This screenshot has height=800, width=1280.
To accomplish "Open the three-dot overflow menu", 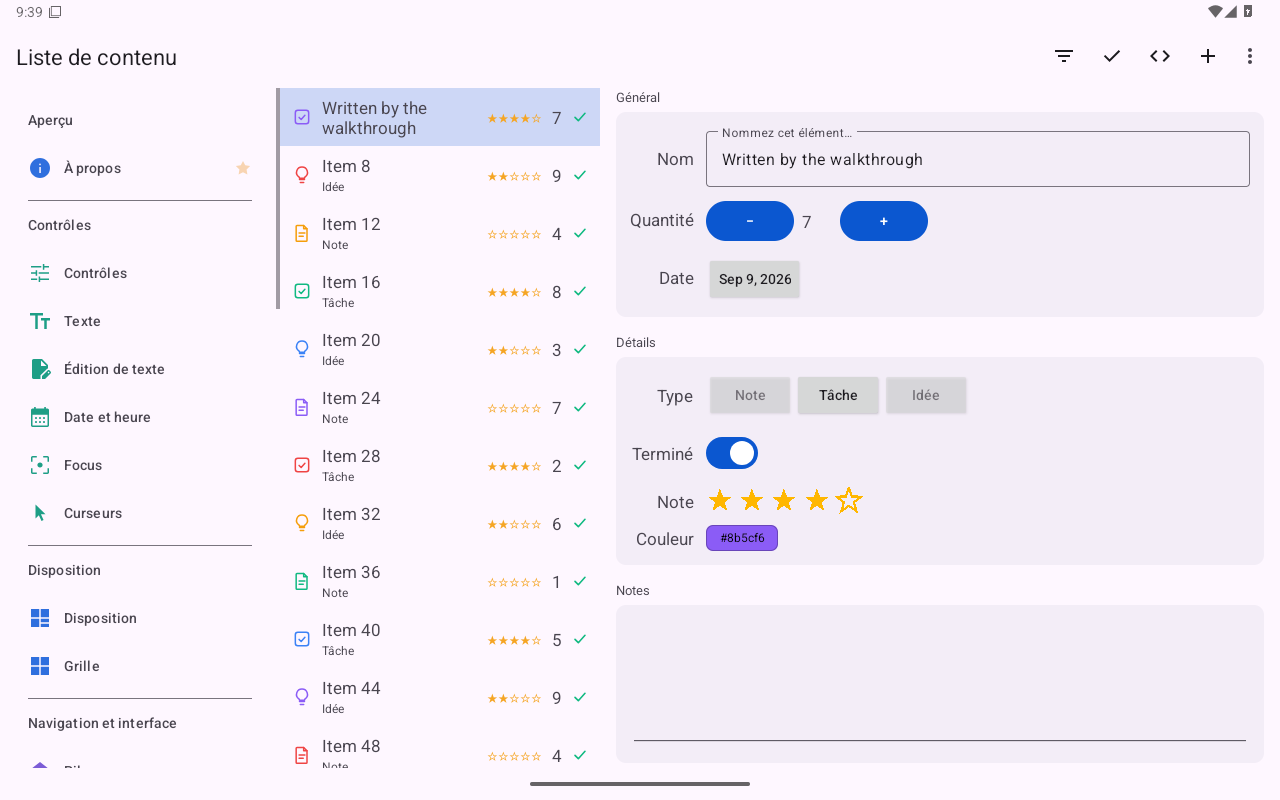I will pyautogui.click(x=1250, y=56).
